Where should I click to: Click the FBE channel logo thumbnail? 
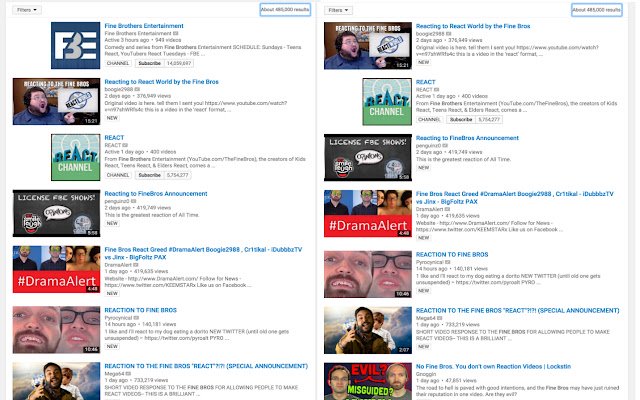tap(76, 45)
